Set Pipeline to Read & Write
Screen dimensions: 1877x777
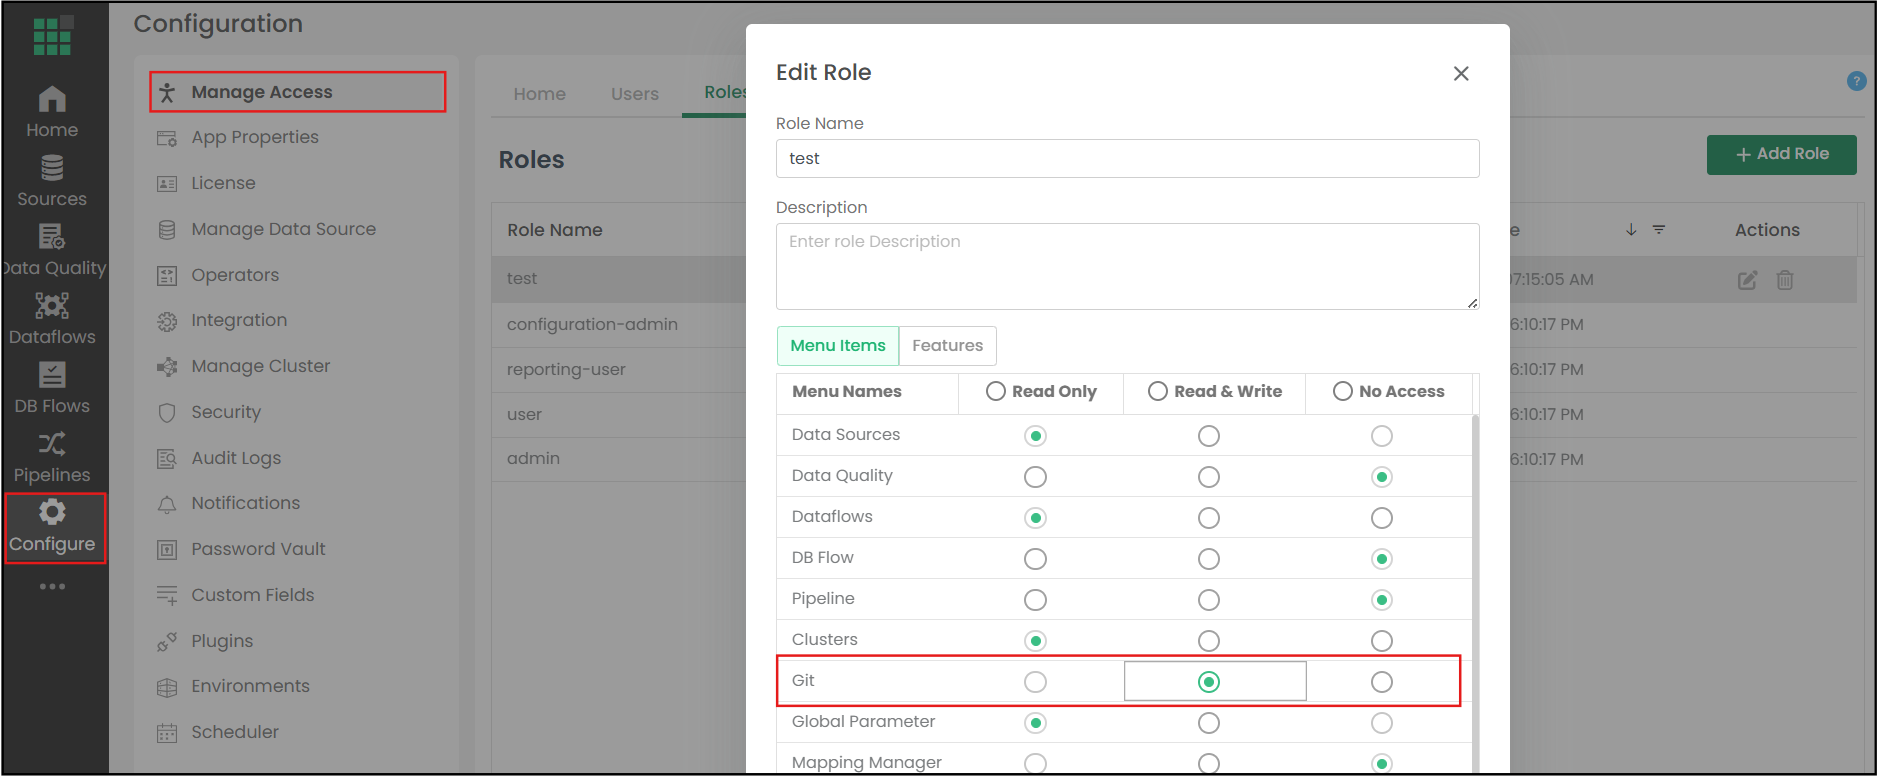1209,600
